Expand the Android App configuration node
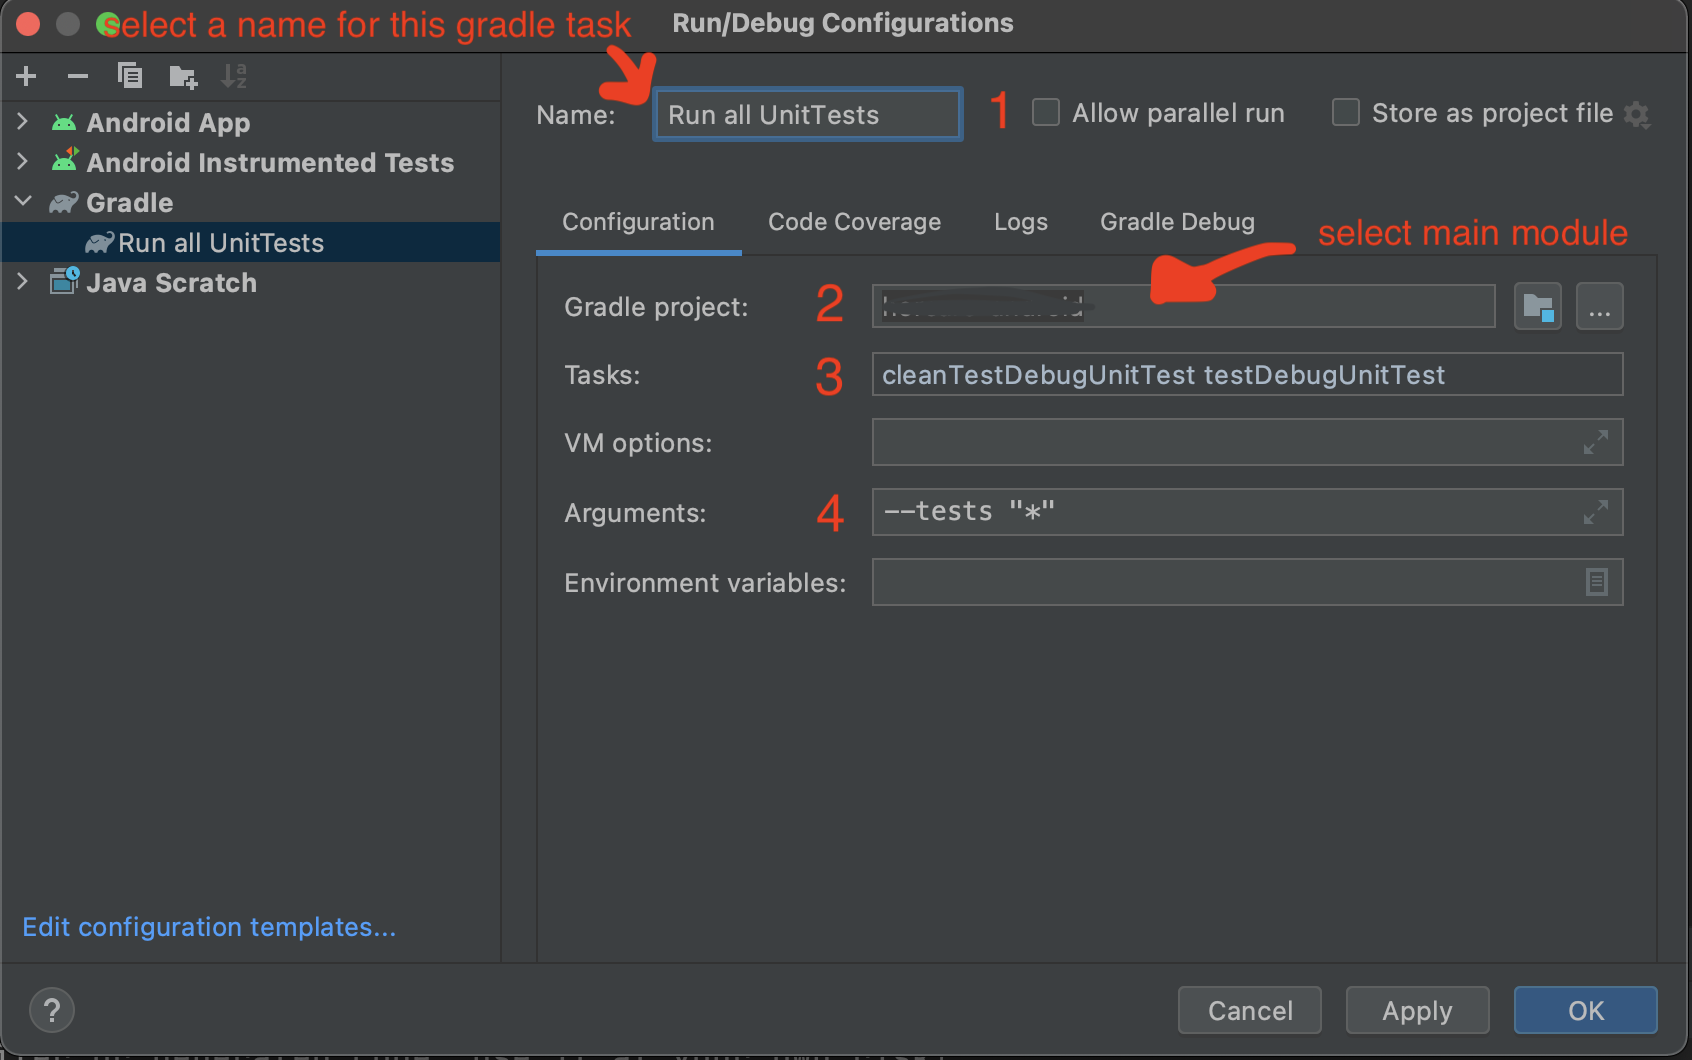The image size is (1692, 1060). 23,122
